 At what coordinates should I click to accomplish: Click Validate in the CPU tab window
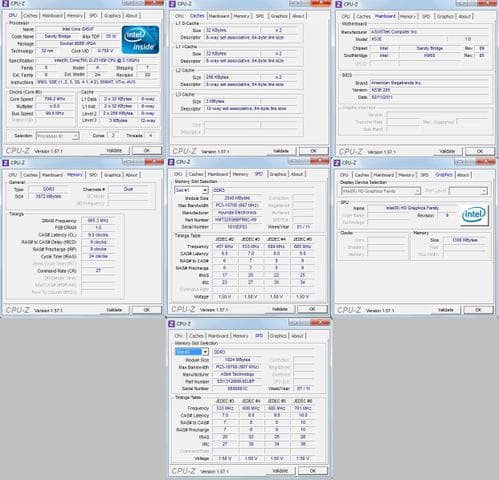click(x=114, y=151)
